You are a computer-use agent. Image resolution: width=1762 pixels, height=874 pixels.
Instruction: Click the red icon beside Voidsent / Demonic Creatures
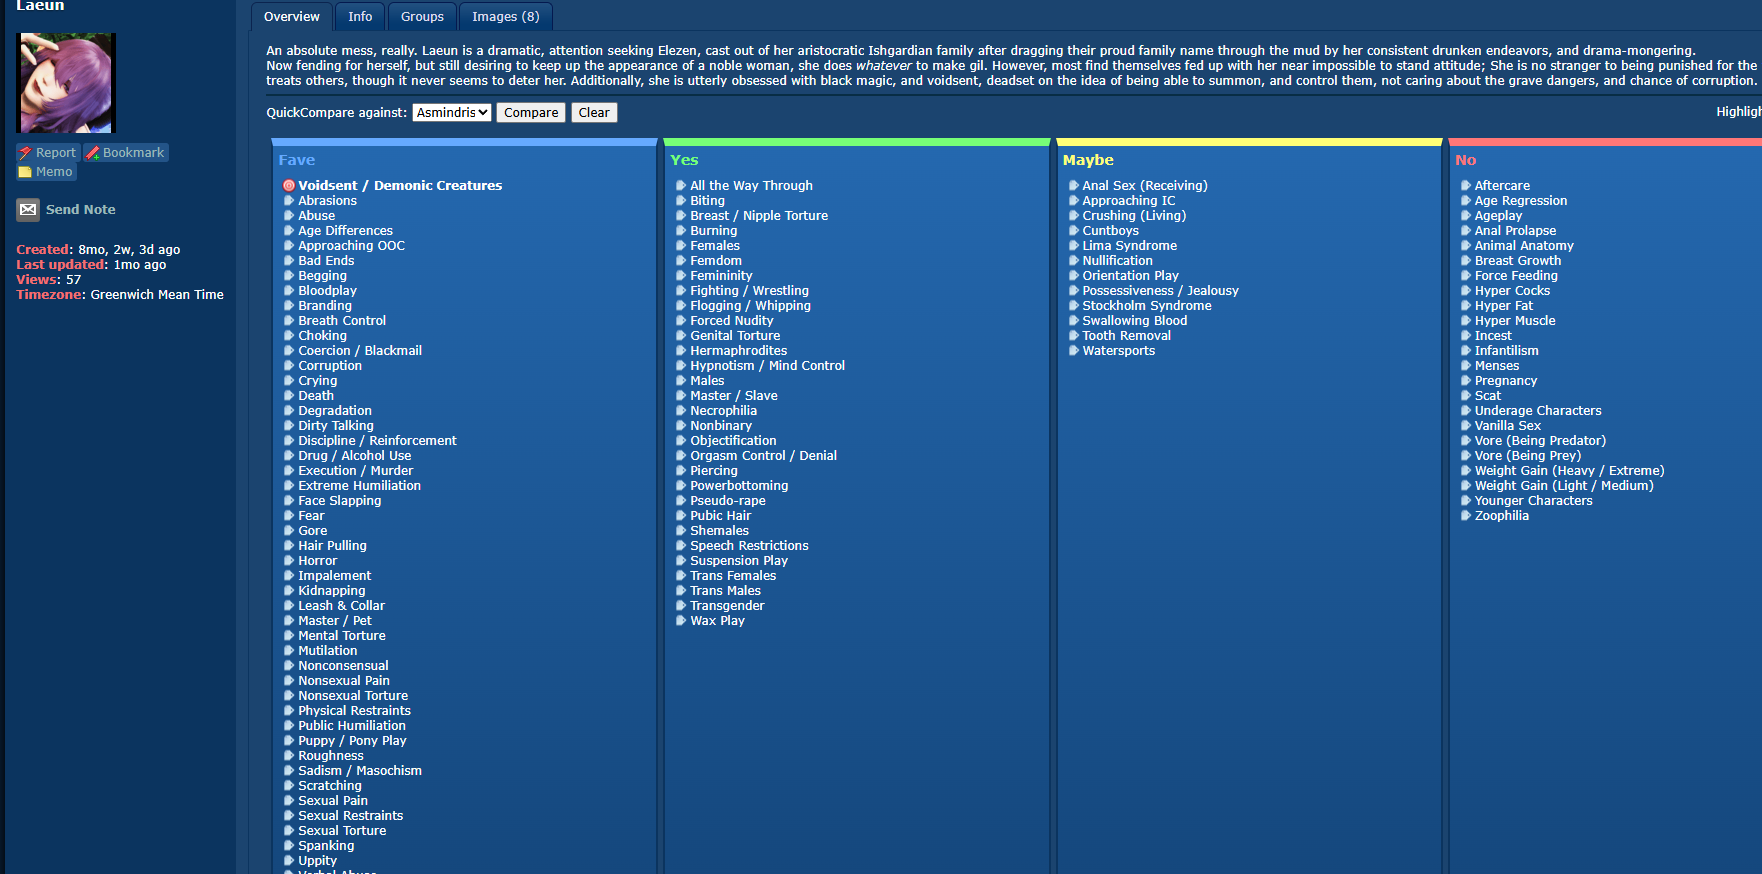point(289,186)
